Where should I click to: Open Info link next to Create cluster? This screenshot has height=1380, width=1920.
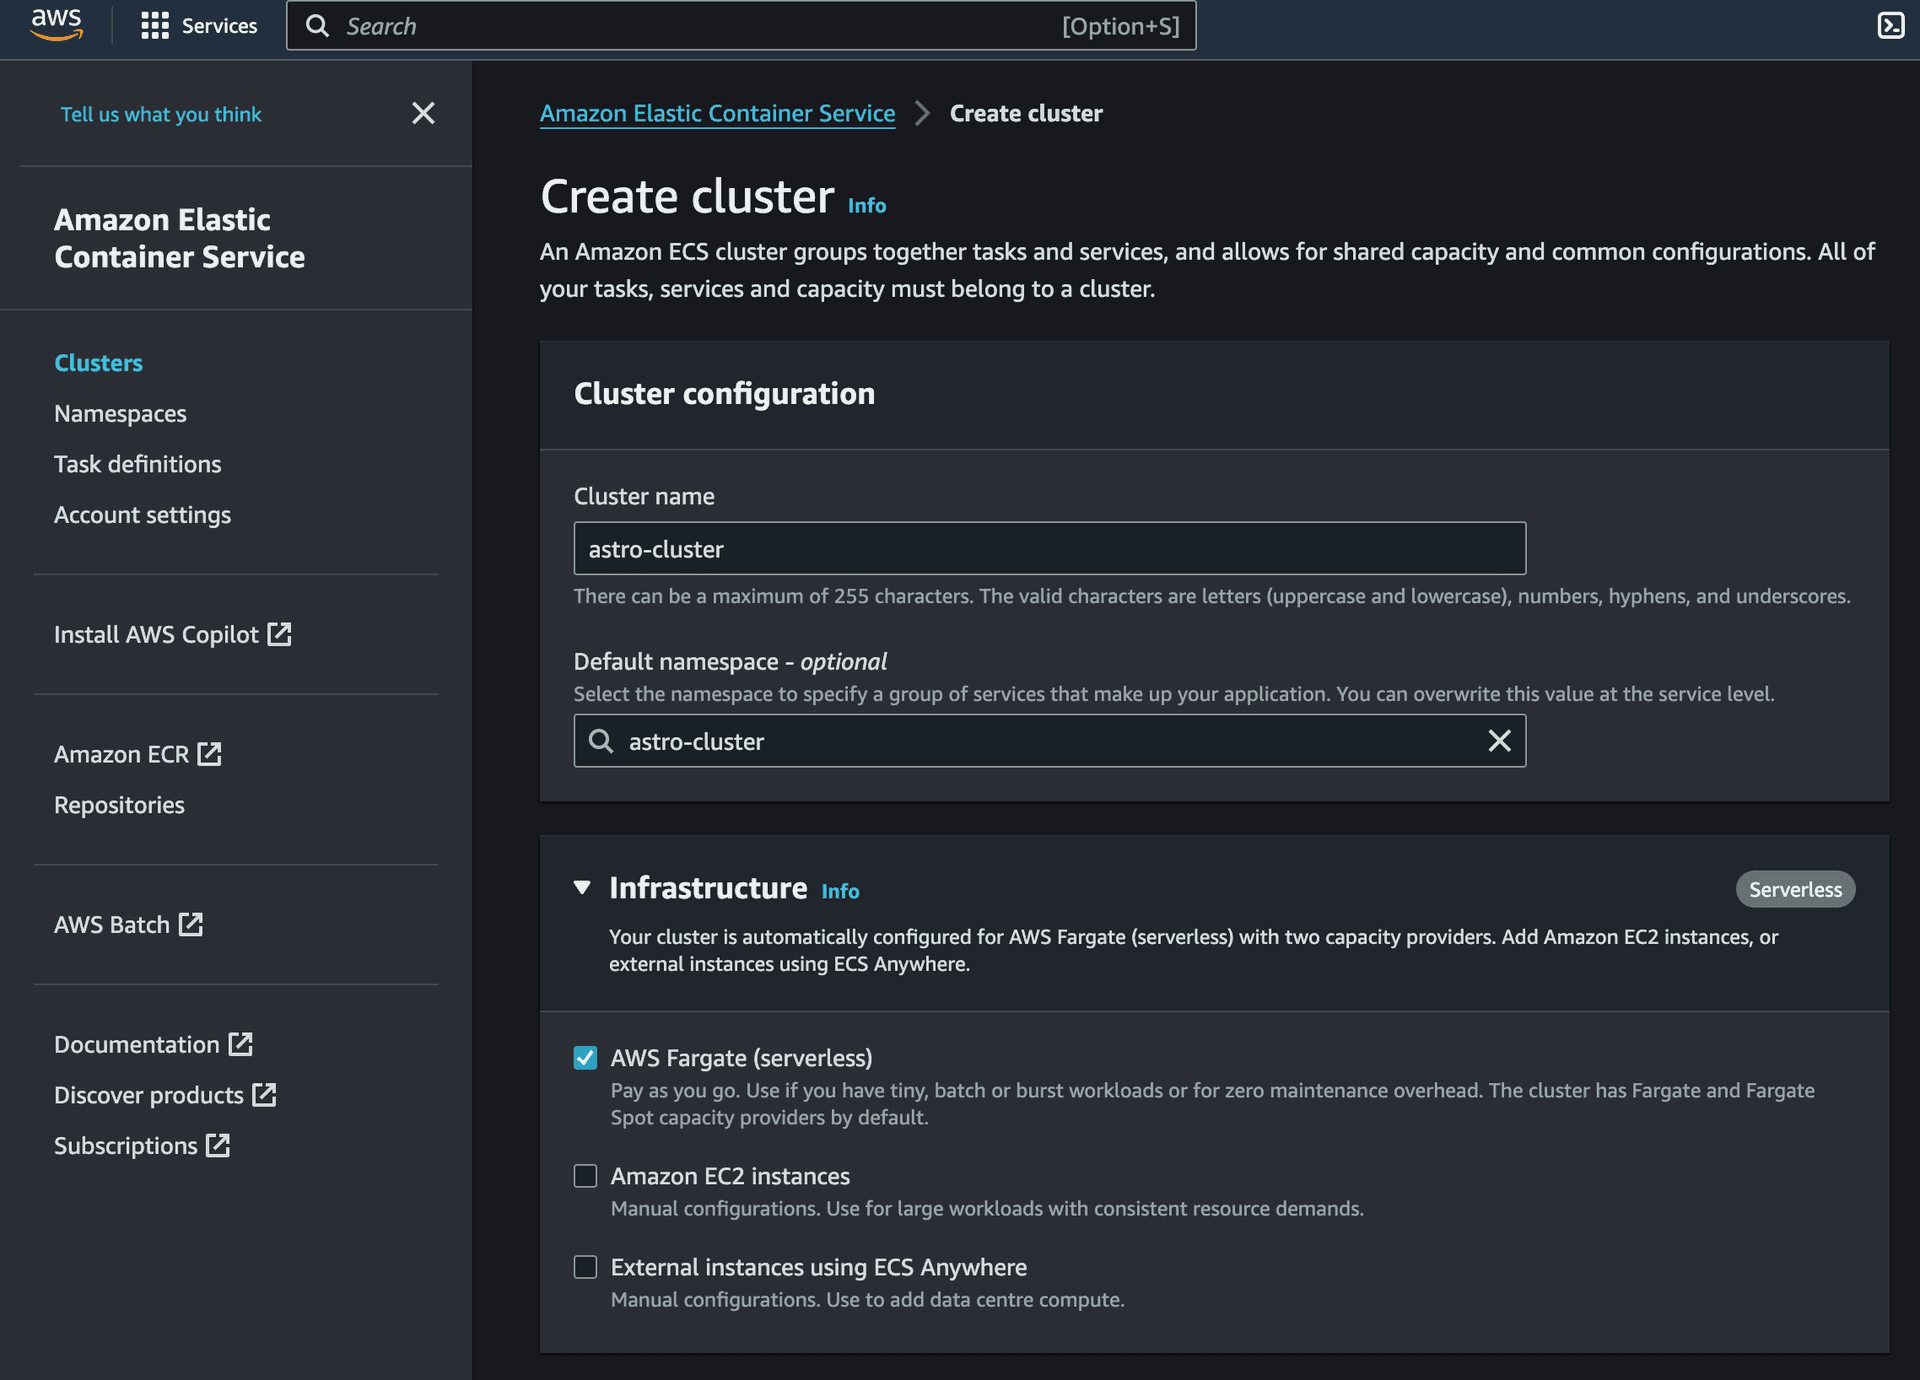point(866,205)
